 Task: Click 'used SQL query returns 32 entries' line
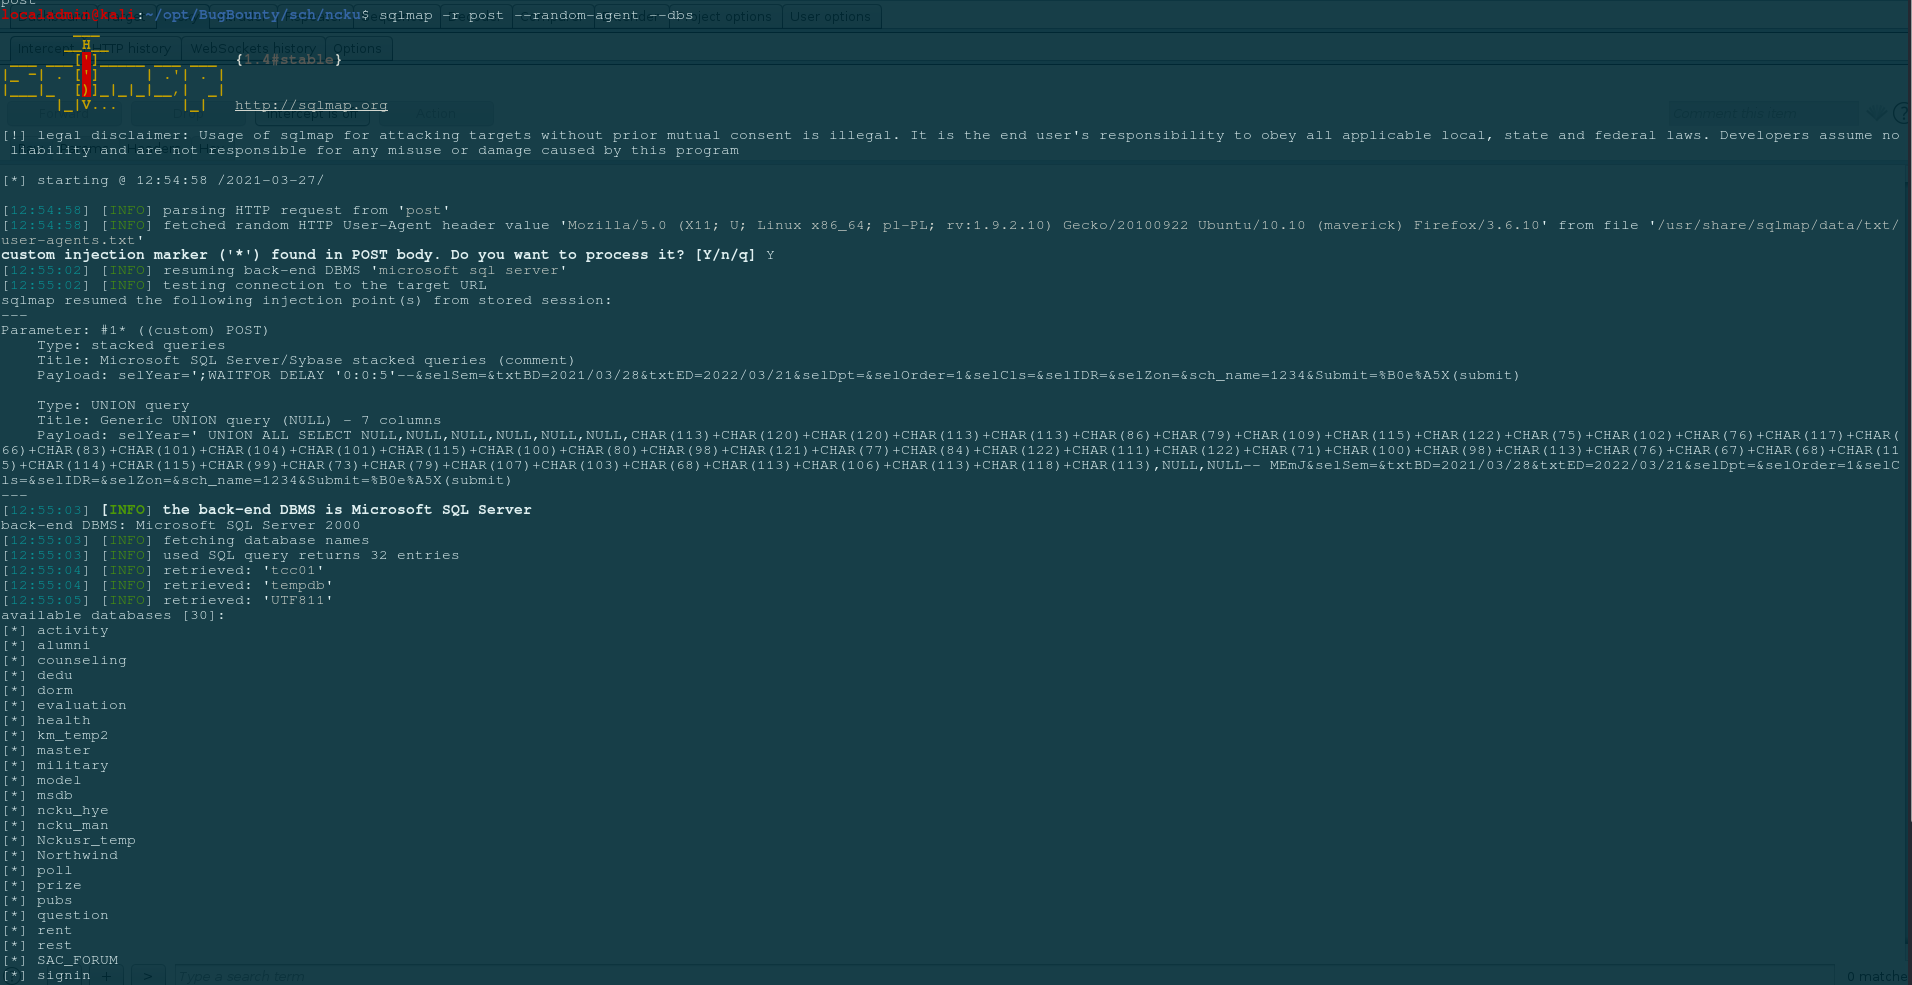tap(231, 555)
